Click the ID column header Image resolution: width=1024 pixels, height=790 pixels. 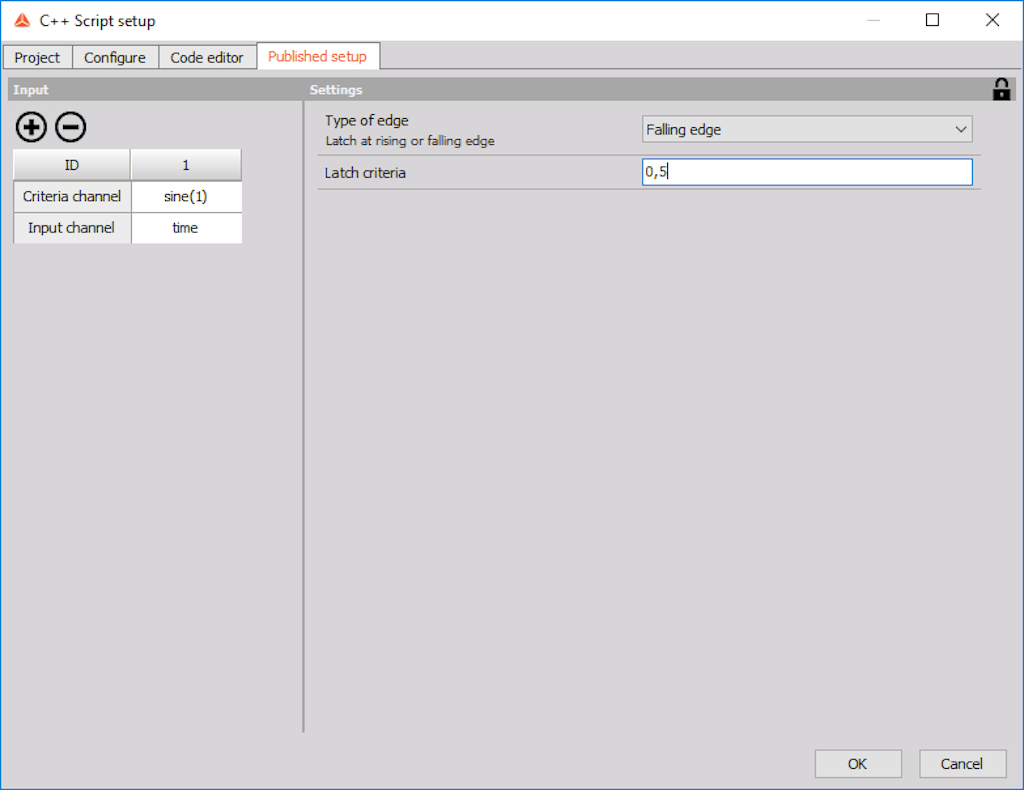(x=72, y=165)
